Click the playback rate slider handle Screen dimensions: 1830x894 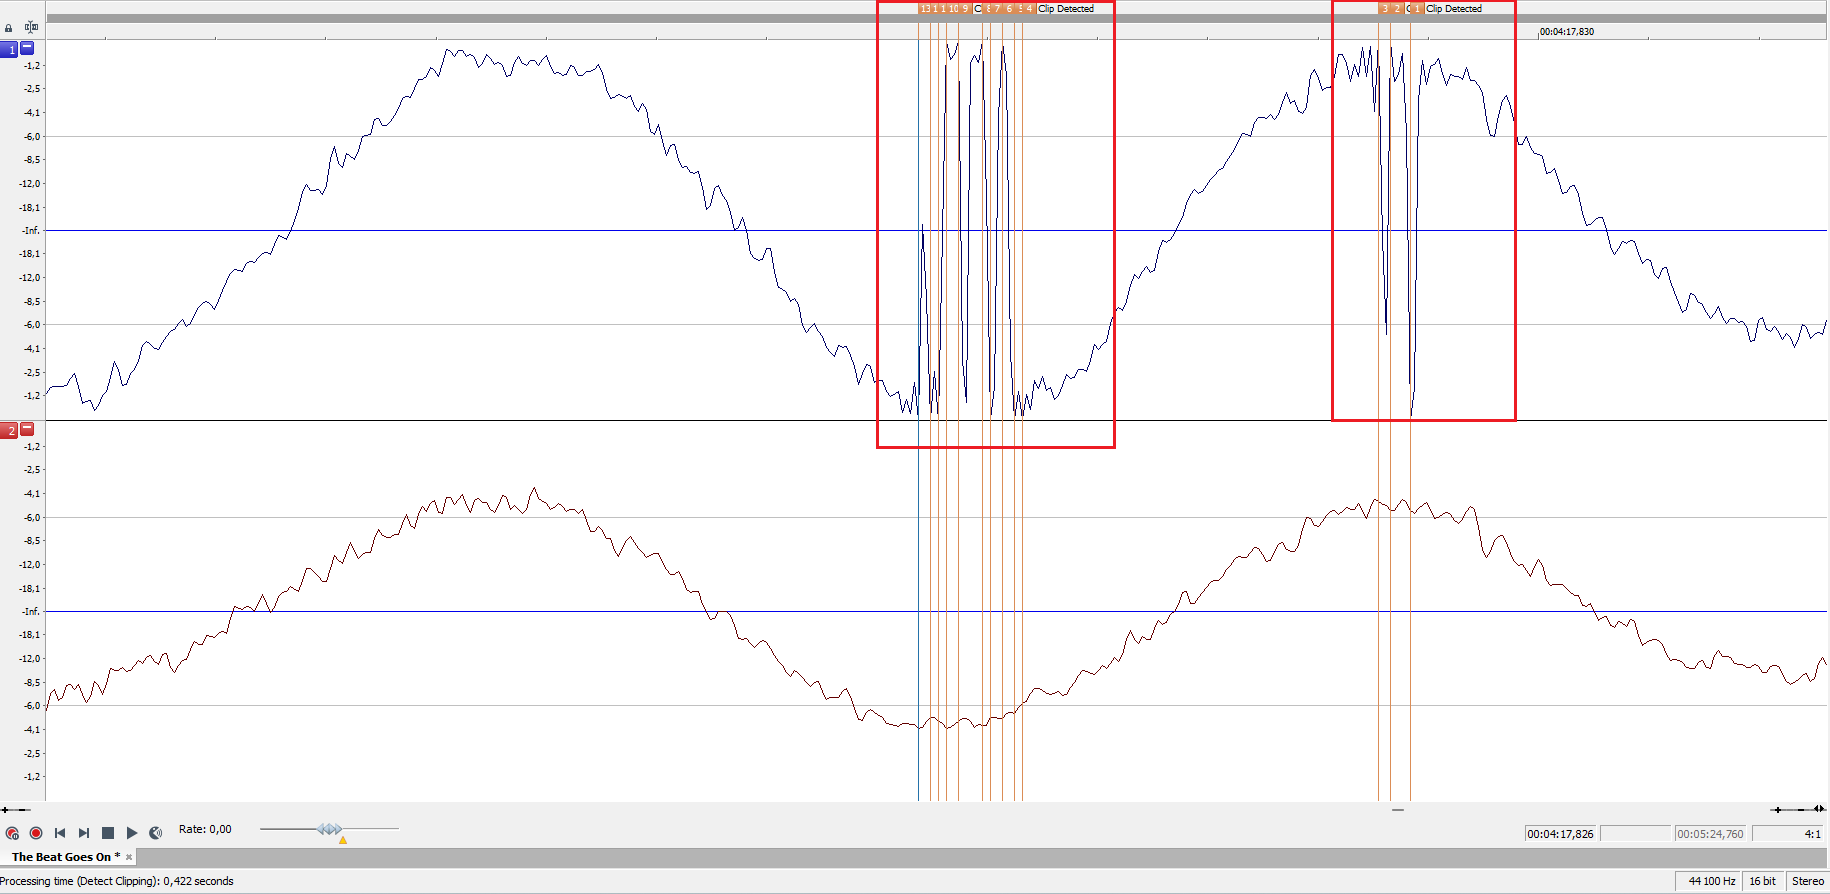[x=330, y=829]
